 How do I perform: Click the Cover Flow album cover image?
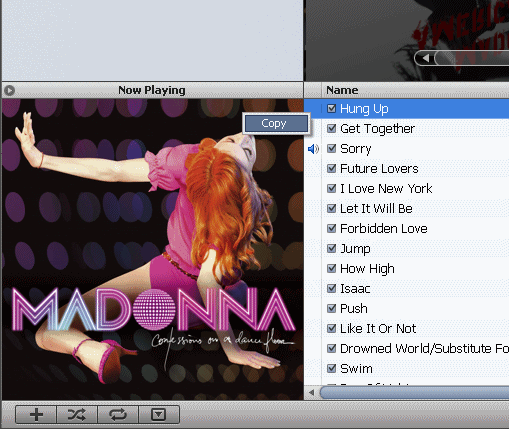coord(407,40)
